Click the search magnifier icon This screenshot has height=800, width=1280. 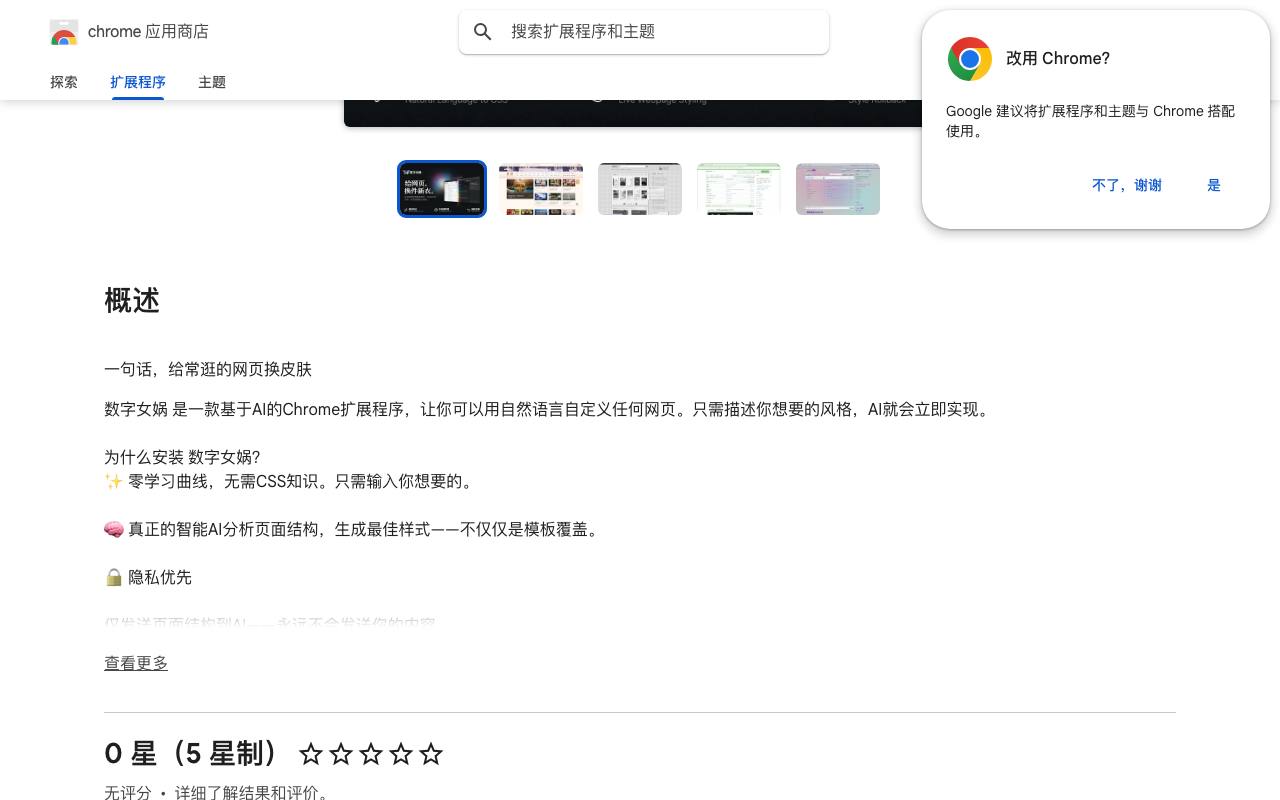[x=483, y=32]
